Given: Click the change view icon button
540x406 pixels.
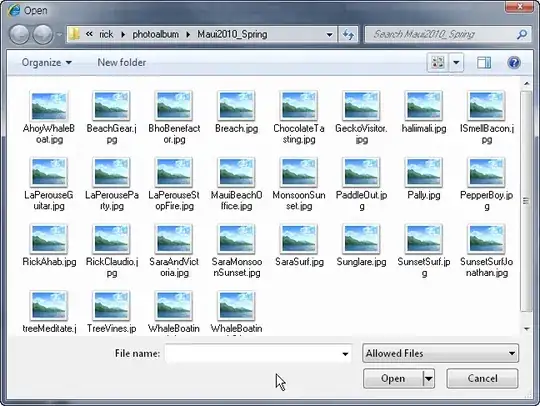Looking at the screenshot, I should (x=438, y=63).
